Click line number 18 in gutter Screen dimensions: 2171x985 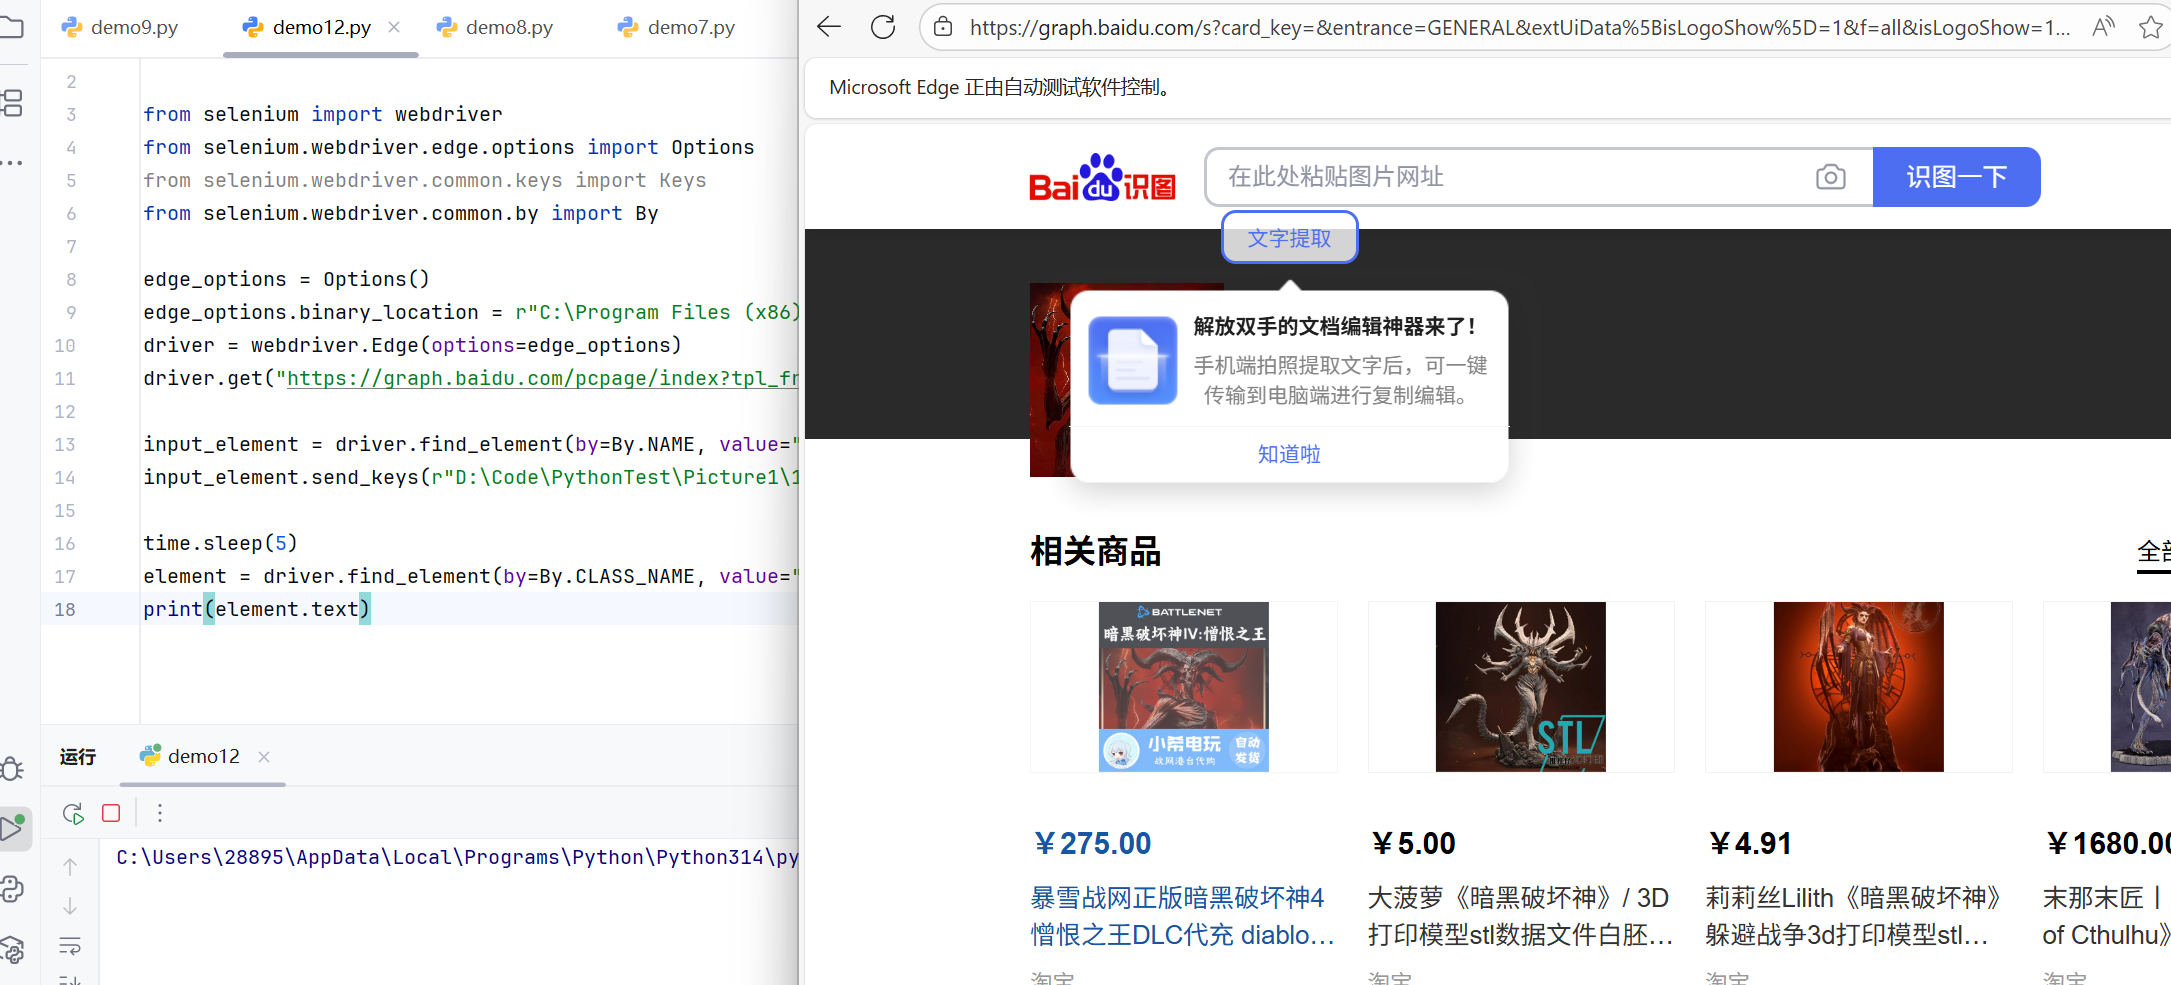coord(65,609)
